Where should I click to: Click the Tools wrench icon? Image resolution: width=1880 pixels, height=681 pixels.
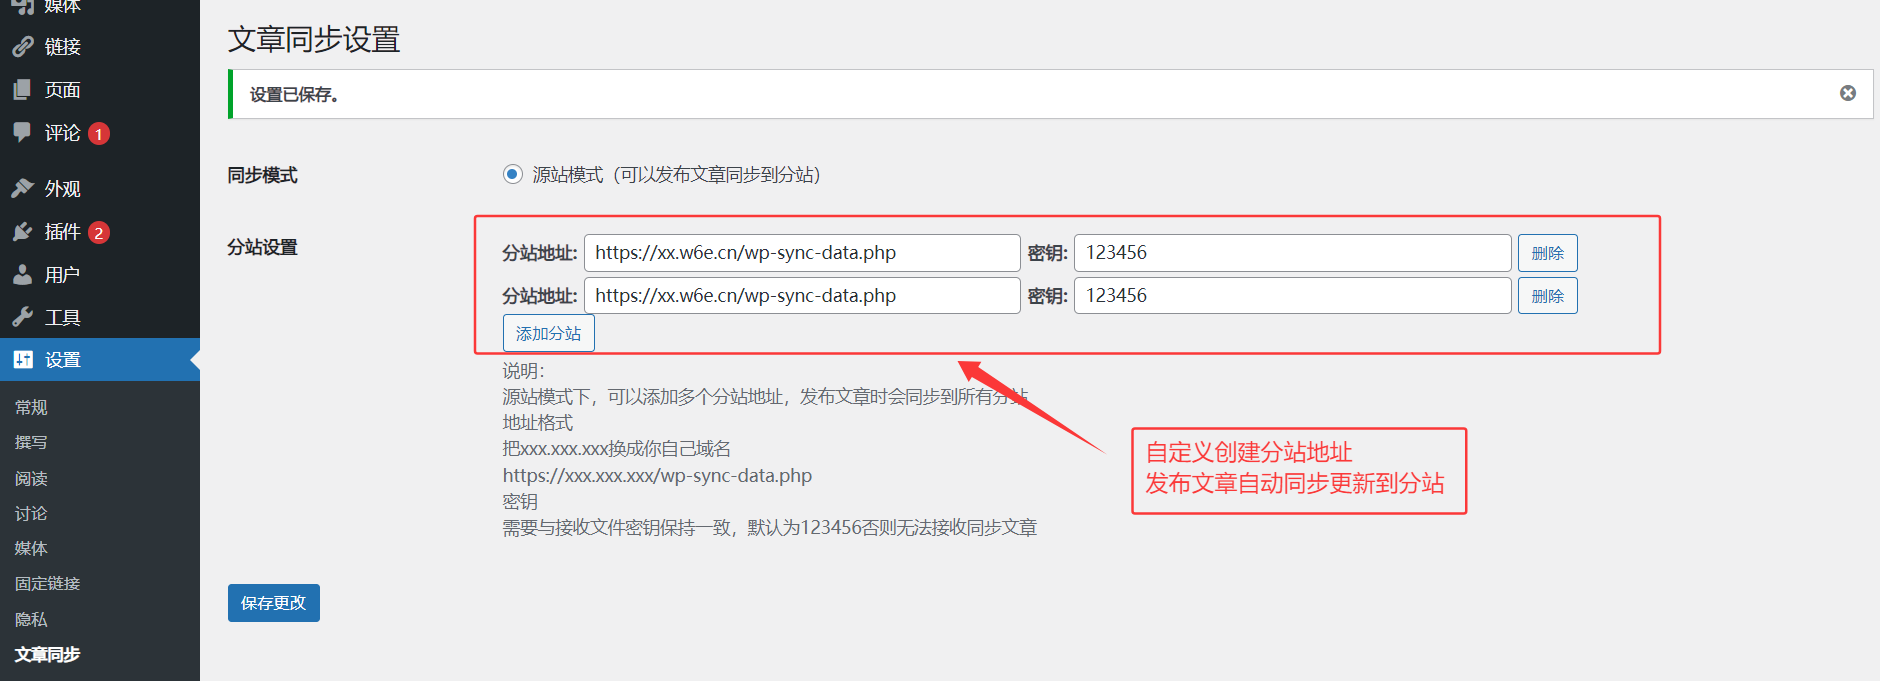(x=22, y=318)
